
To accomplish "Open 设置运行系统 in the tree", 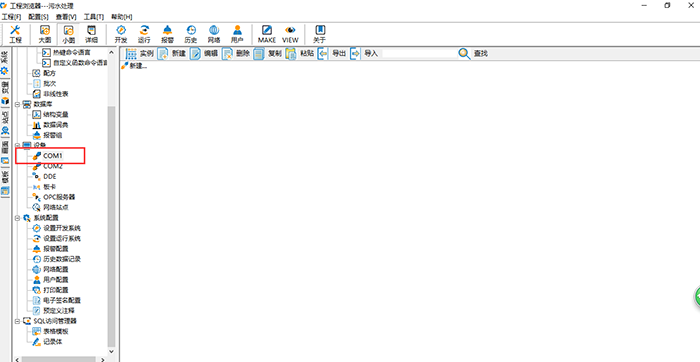I will (57, 238).
